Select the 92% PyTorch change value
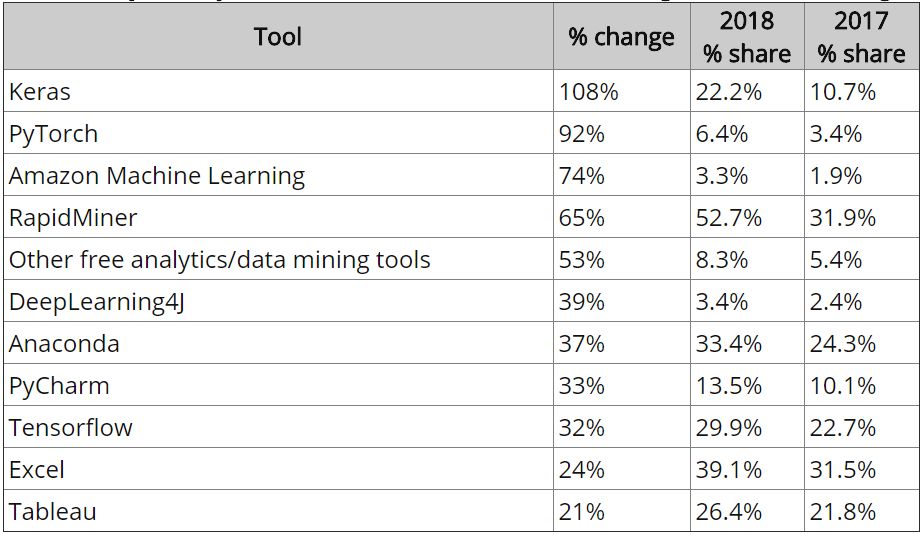This screenshot has width=922, height=534. pos(582,134)
